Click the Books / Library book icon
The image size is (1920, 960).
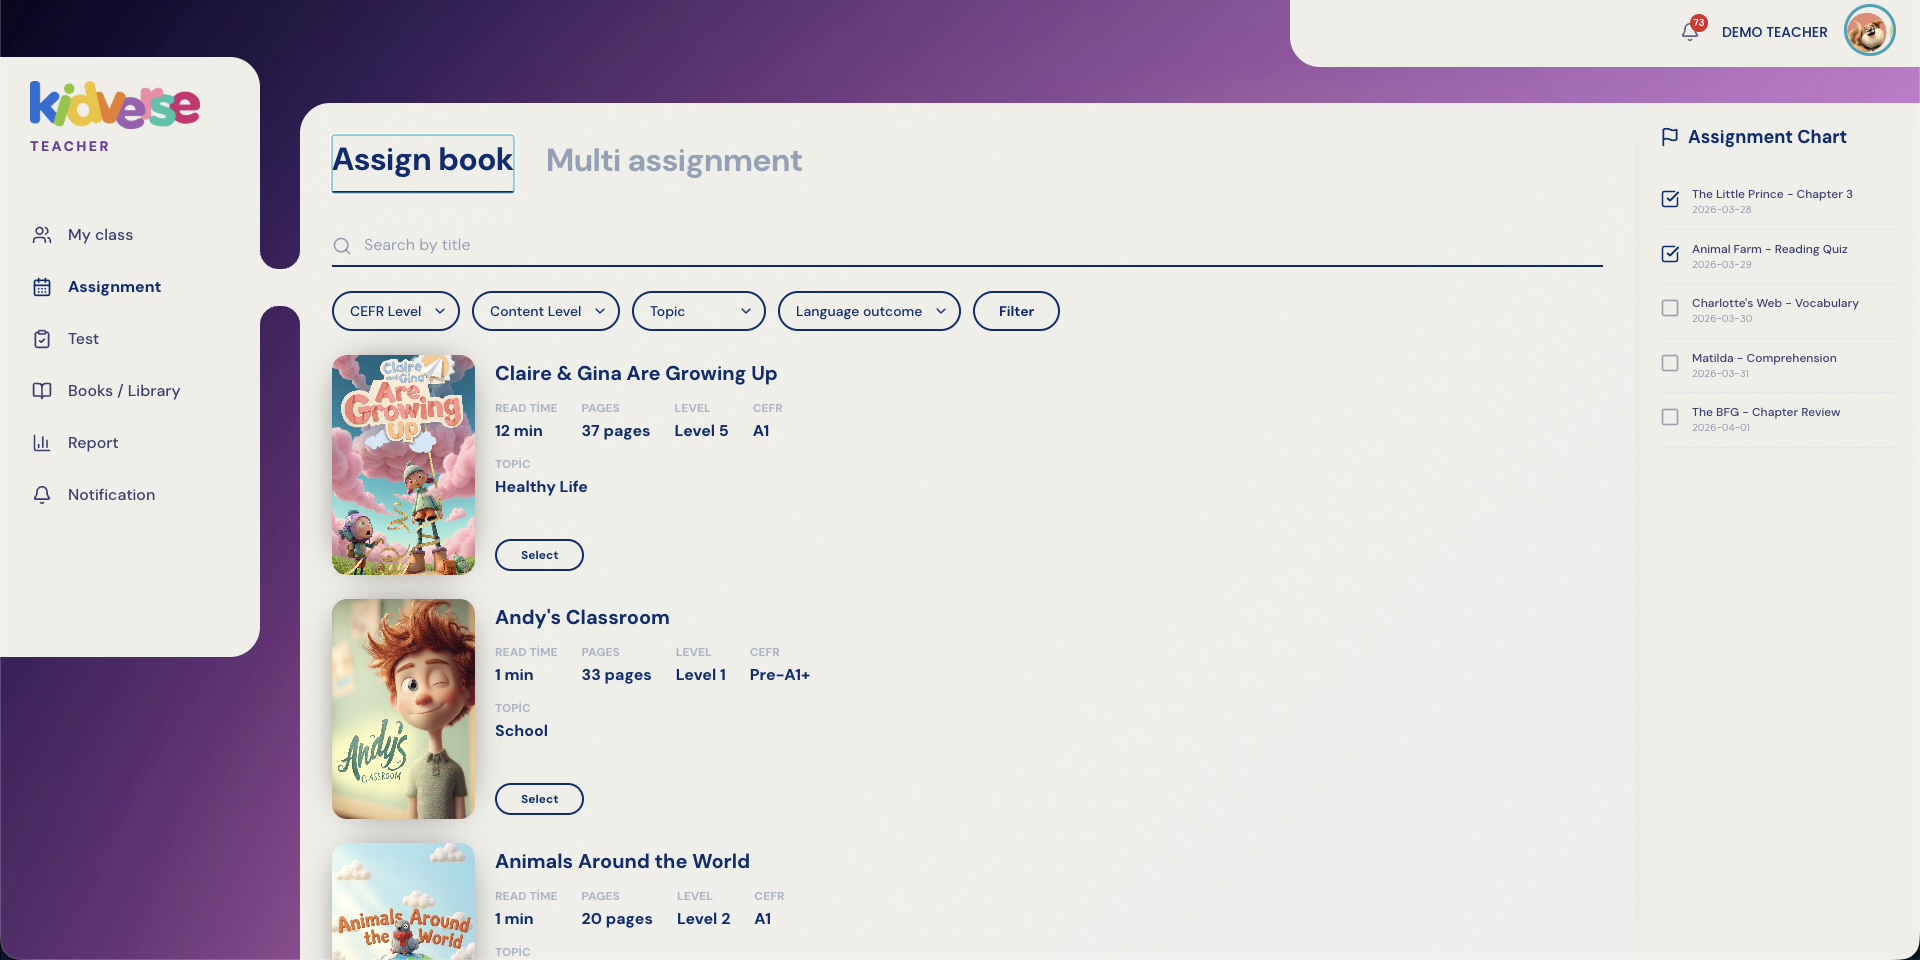[42, 391]
